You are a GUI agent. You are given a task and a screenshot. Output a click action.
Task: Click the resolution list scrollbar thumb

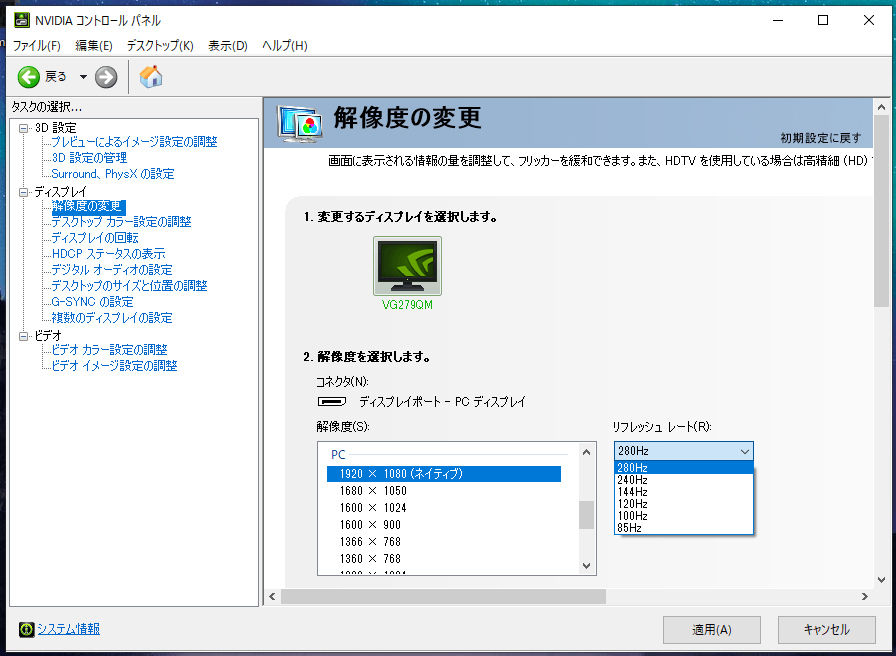(586, 515)
